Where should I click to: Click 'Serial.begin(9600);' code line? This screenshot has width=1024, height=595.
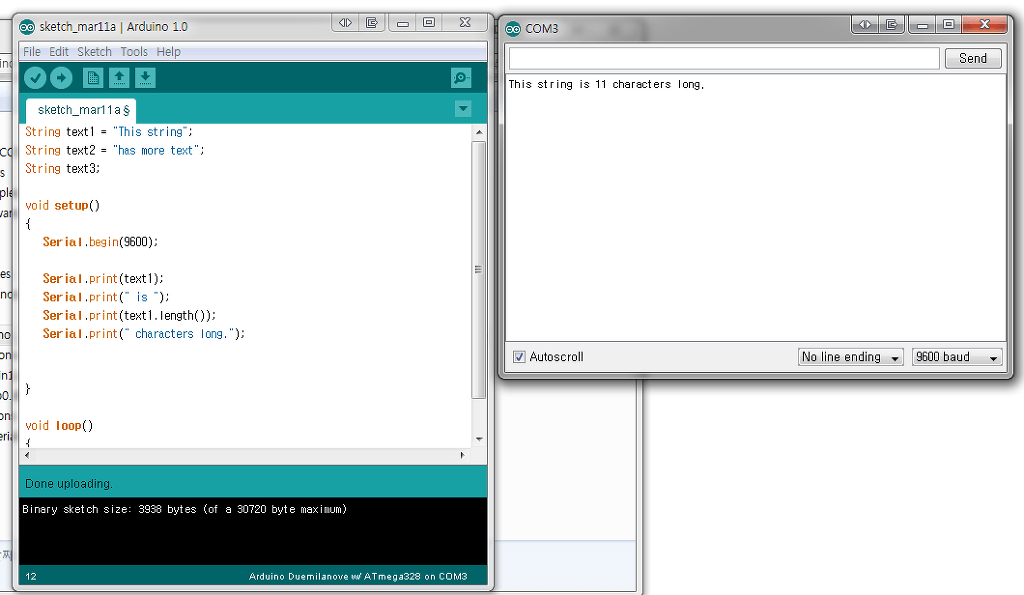tap(101, 242)
